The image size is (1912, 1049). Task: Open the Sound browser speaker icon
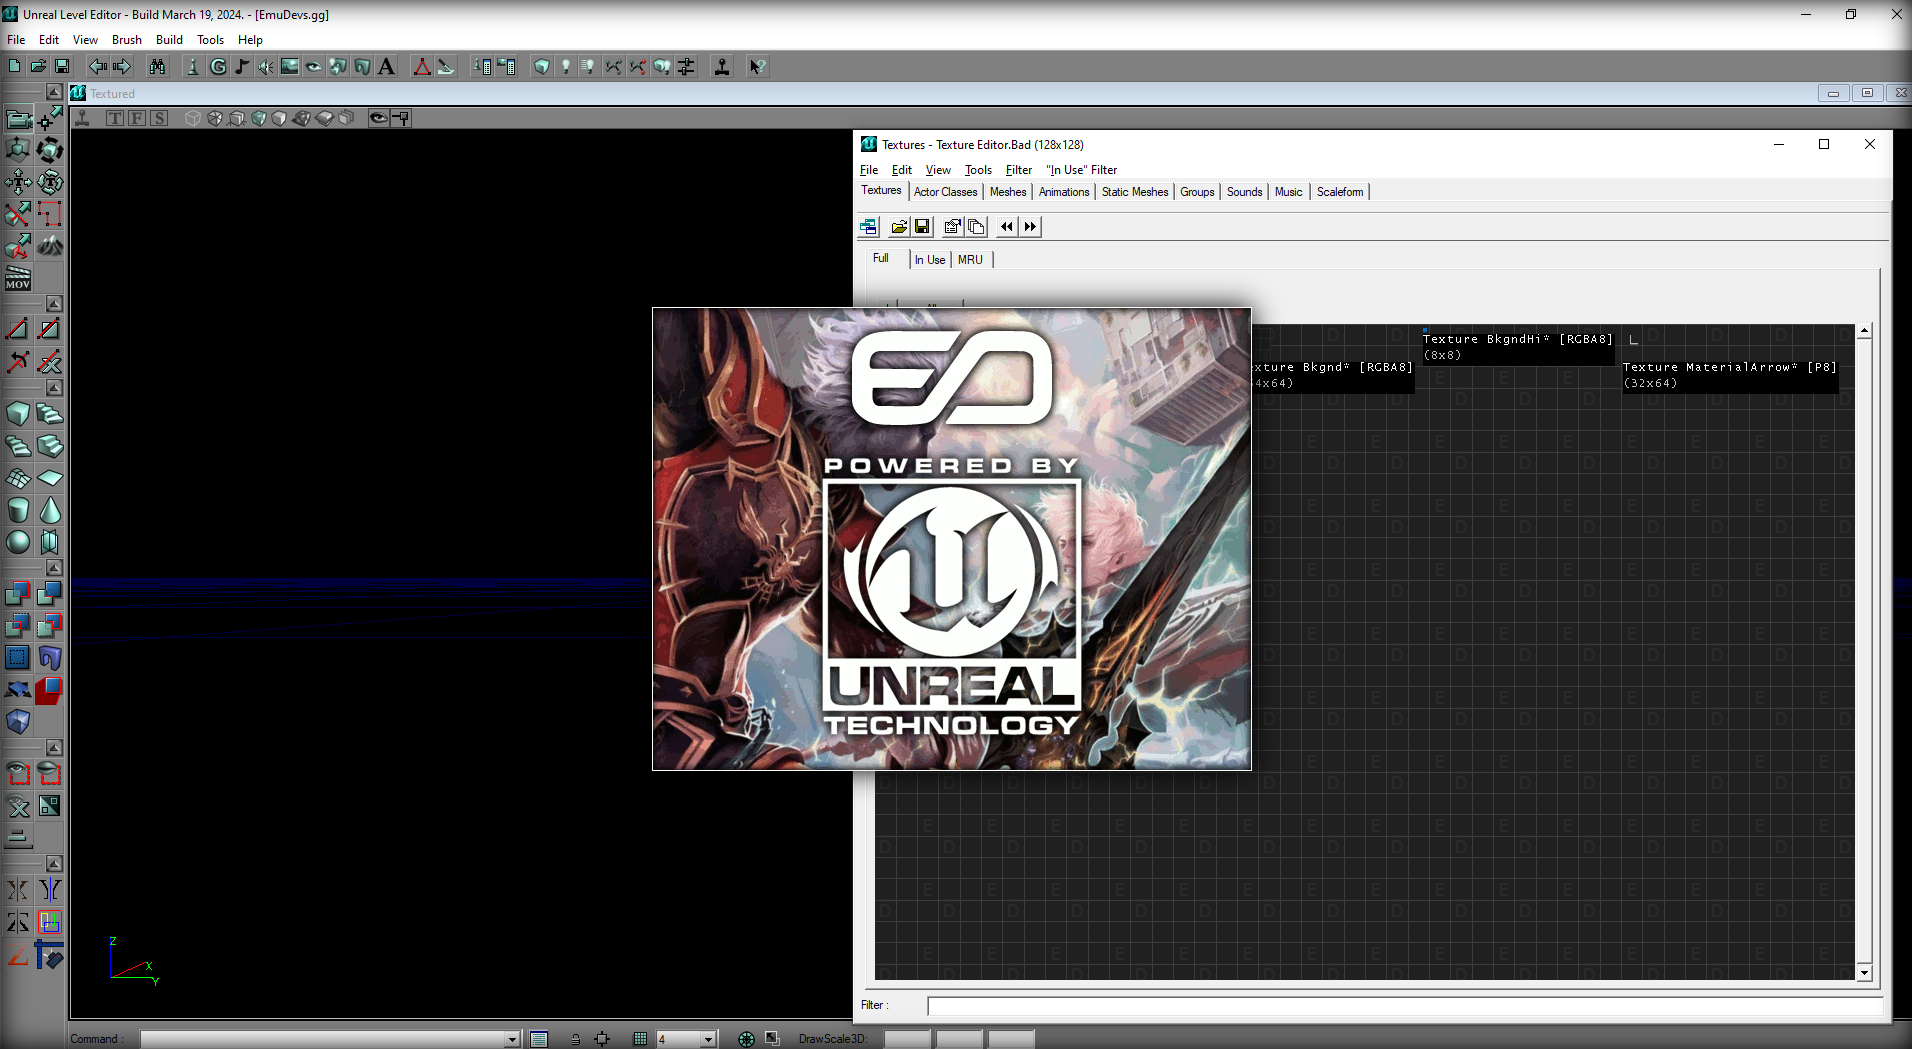tap(266, 66)
